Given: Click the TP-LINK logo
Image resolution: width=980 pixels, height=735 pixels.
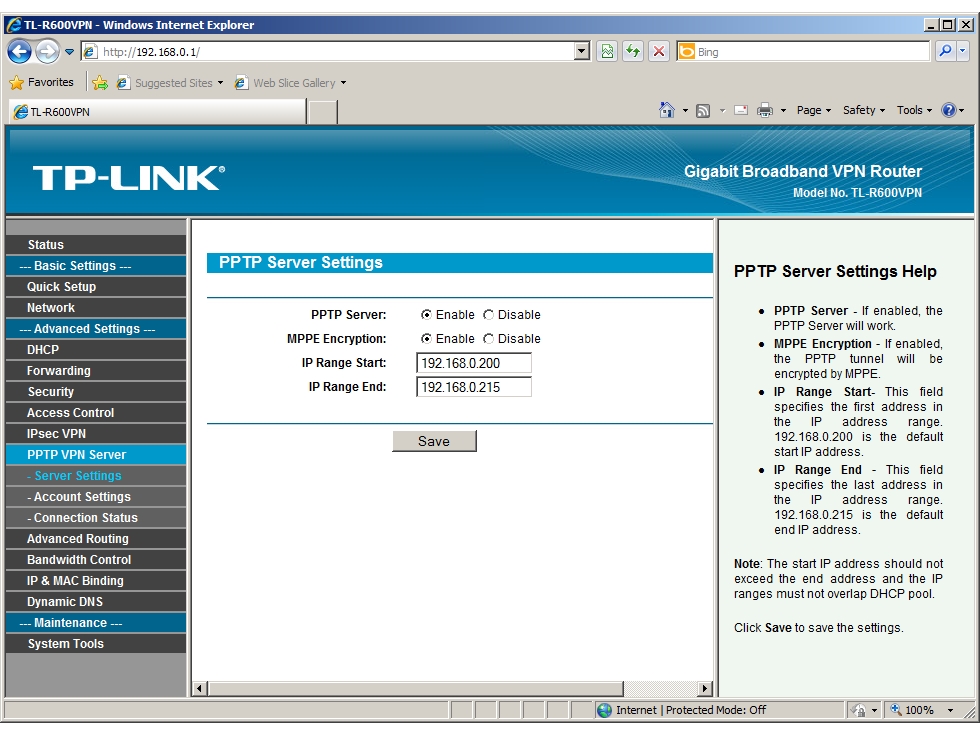Looking at the screenshot, I should pos(129,178).
